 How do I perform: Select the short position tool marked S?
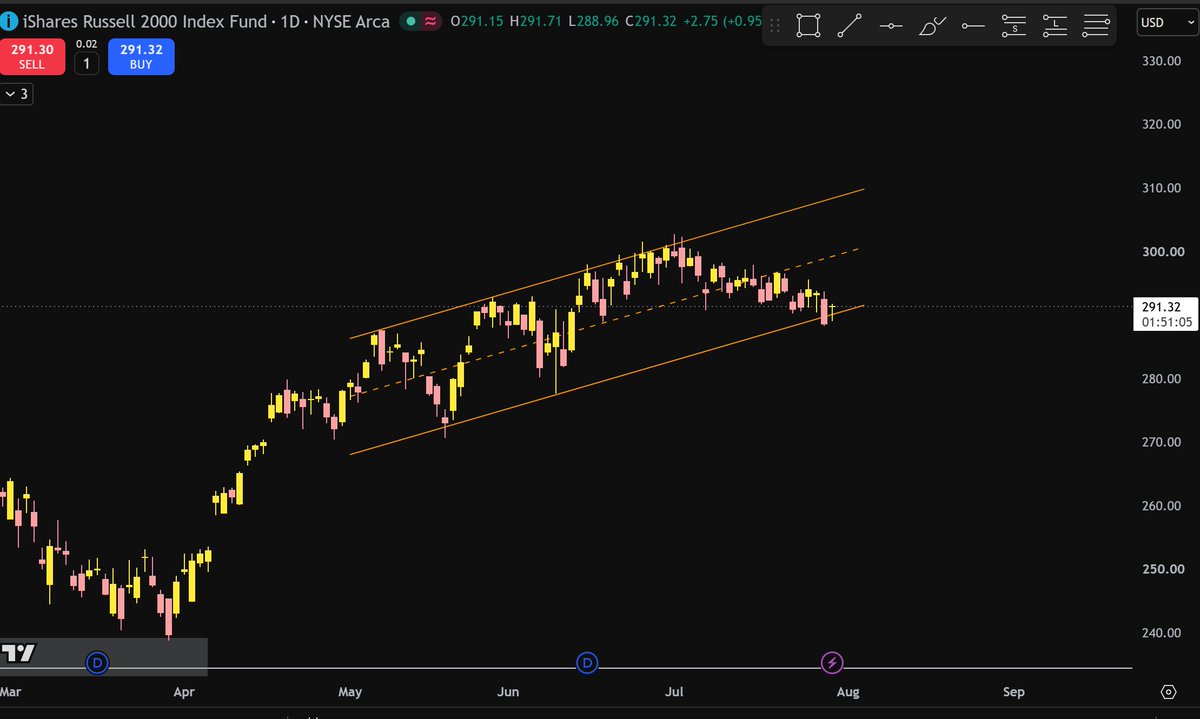coord(1014,27)
